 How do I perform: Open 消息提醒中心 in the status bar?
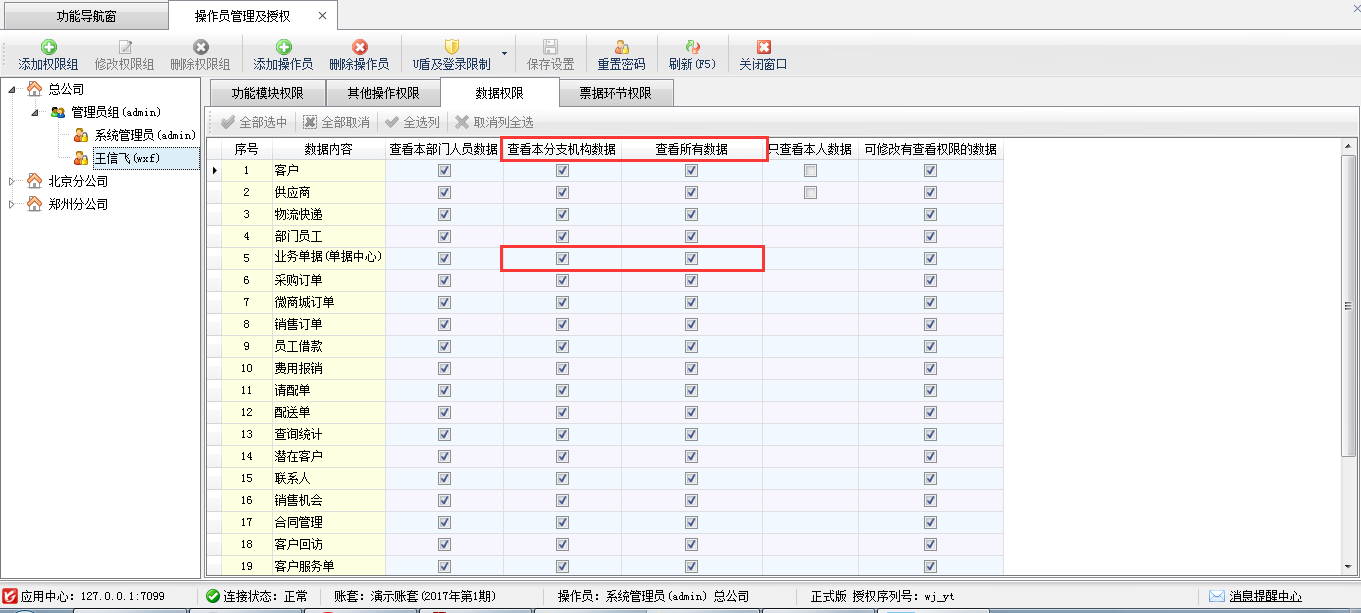coord(1255,596)
